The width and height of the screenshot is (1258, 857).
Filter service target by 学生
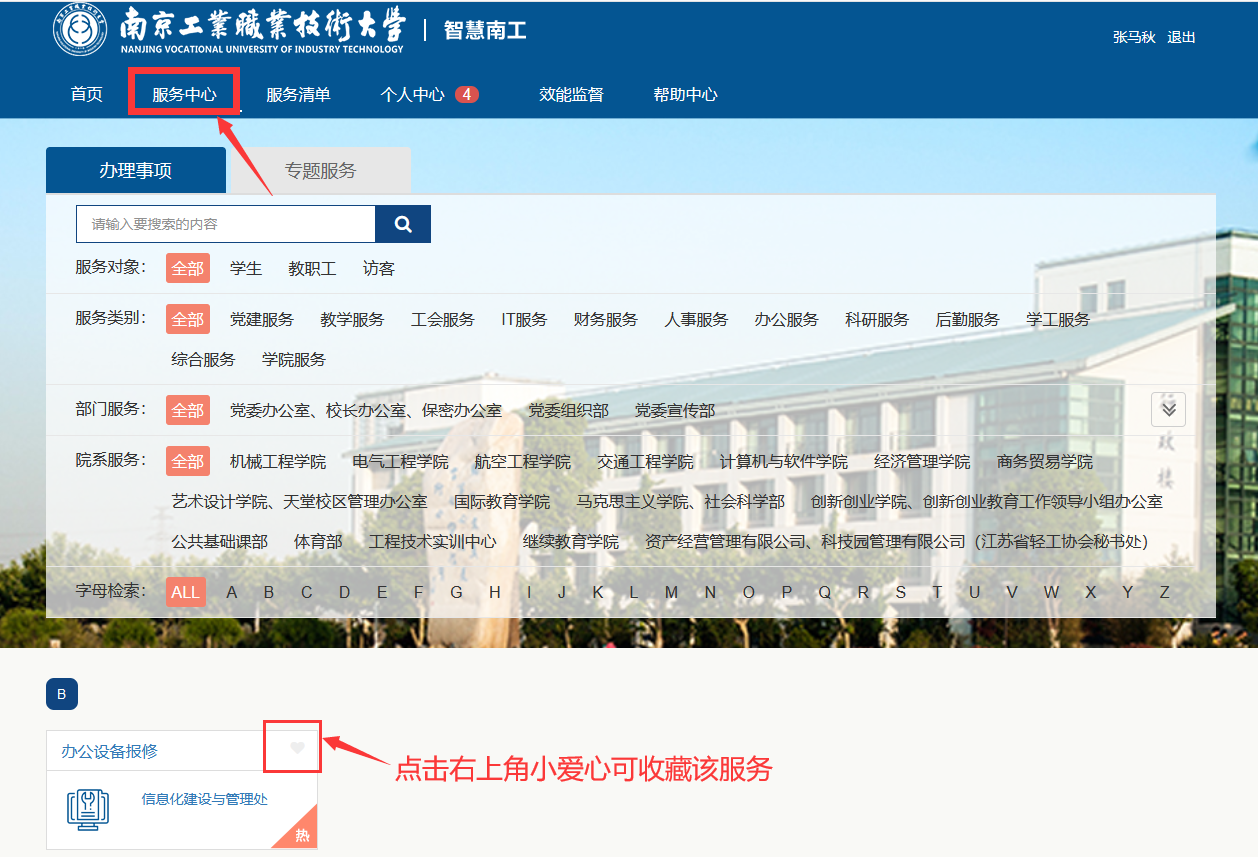click(x=246, y=268)
